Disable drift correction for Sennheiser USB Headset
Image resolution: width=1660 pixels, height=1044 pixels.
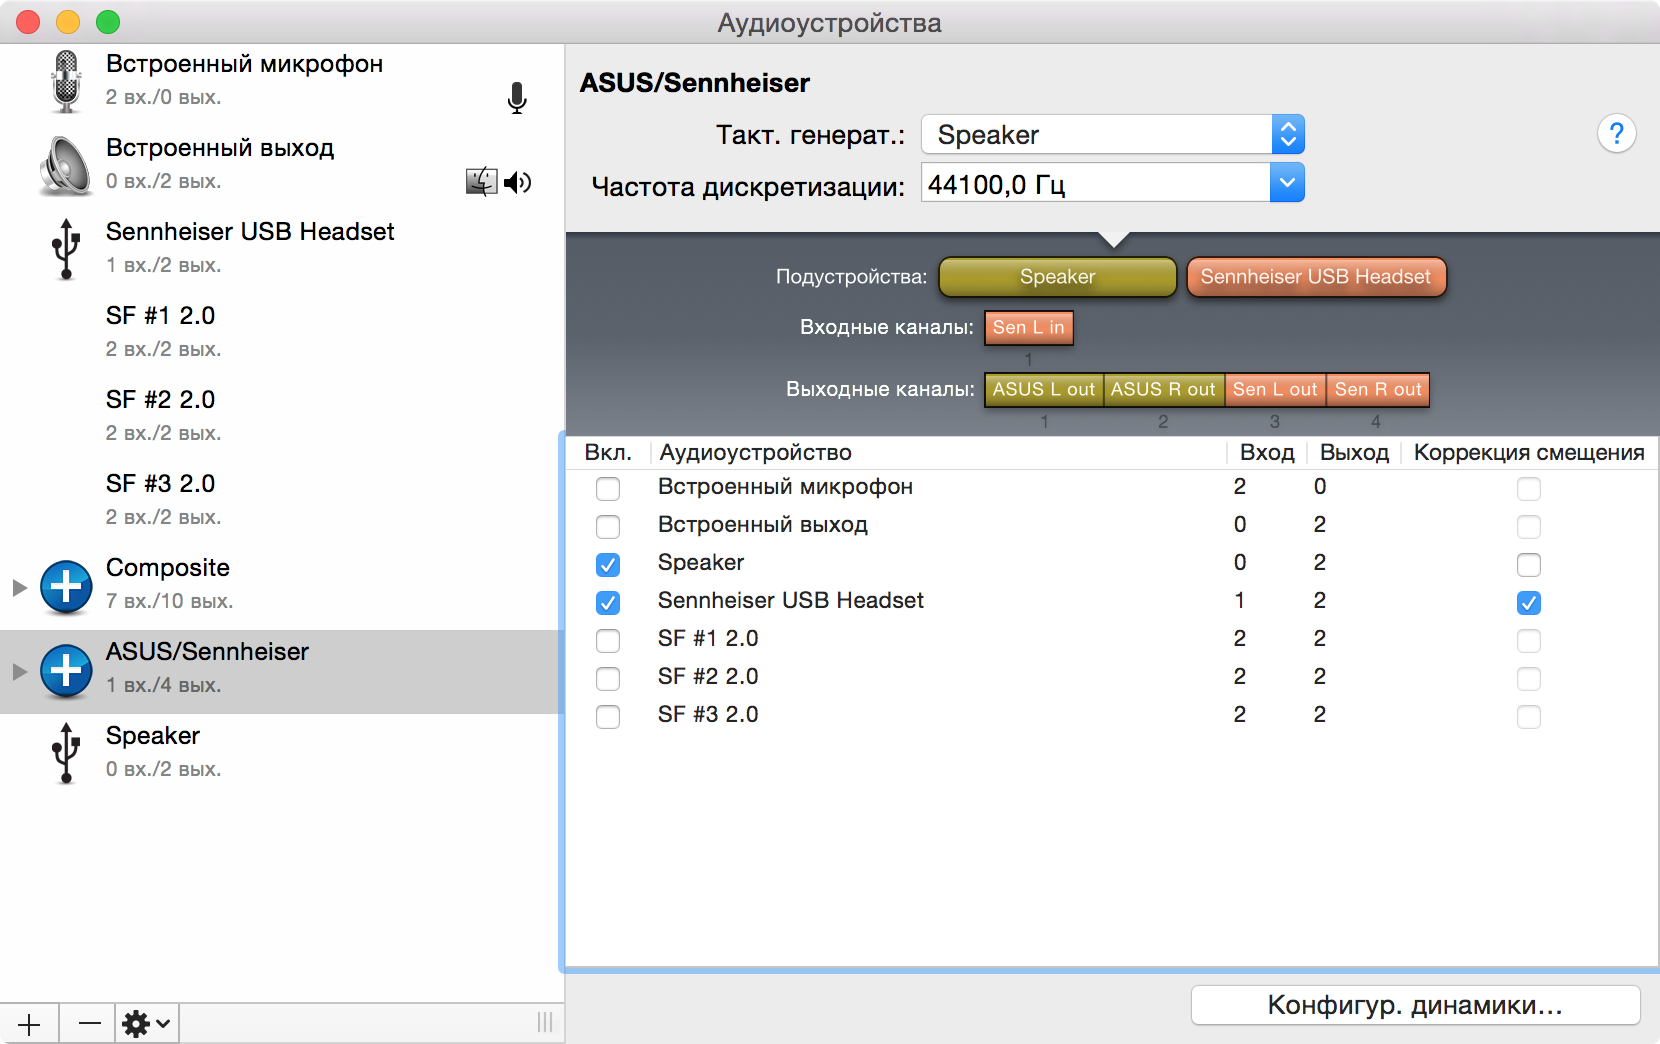click(x=1528, y=602)
